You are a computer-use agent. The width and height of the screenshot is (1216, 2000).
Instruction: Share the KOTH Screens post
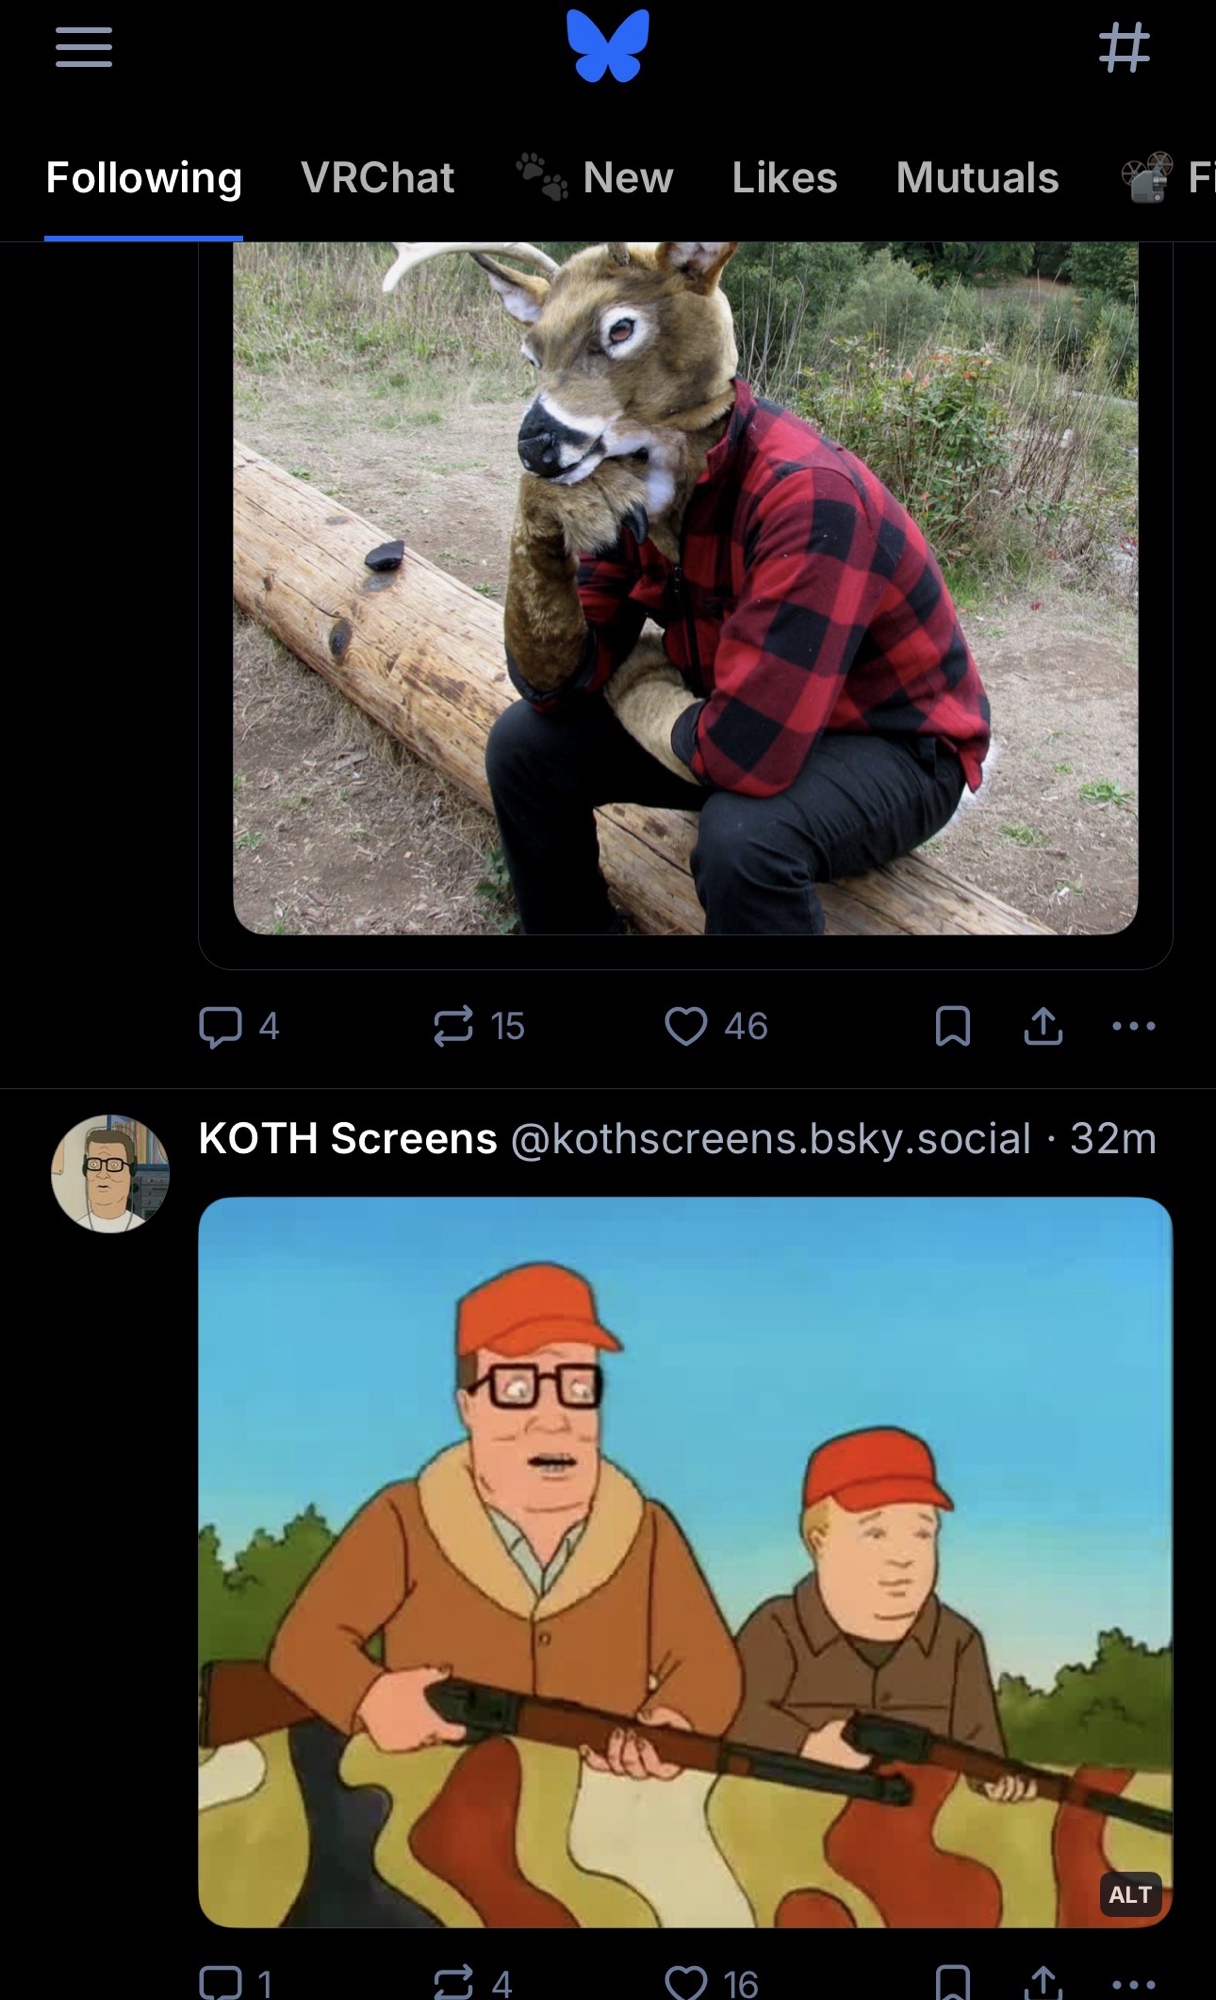point(1043,1980)
